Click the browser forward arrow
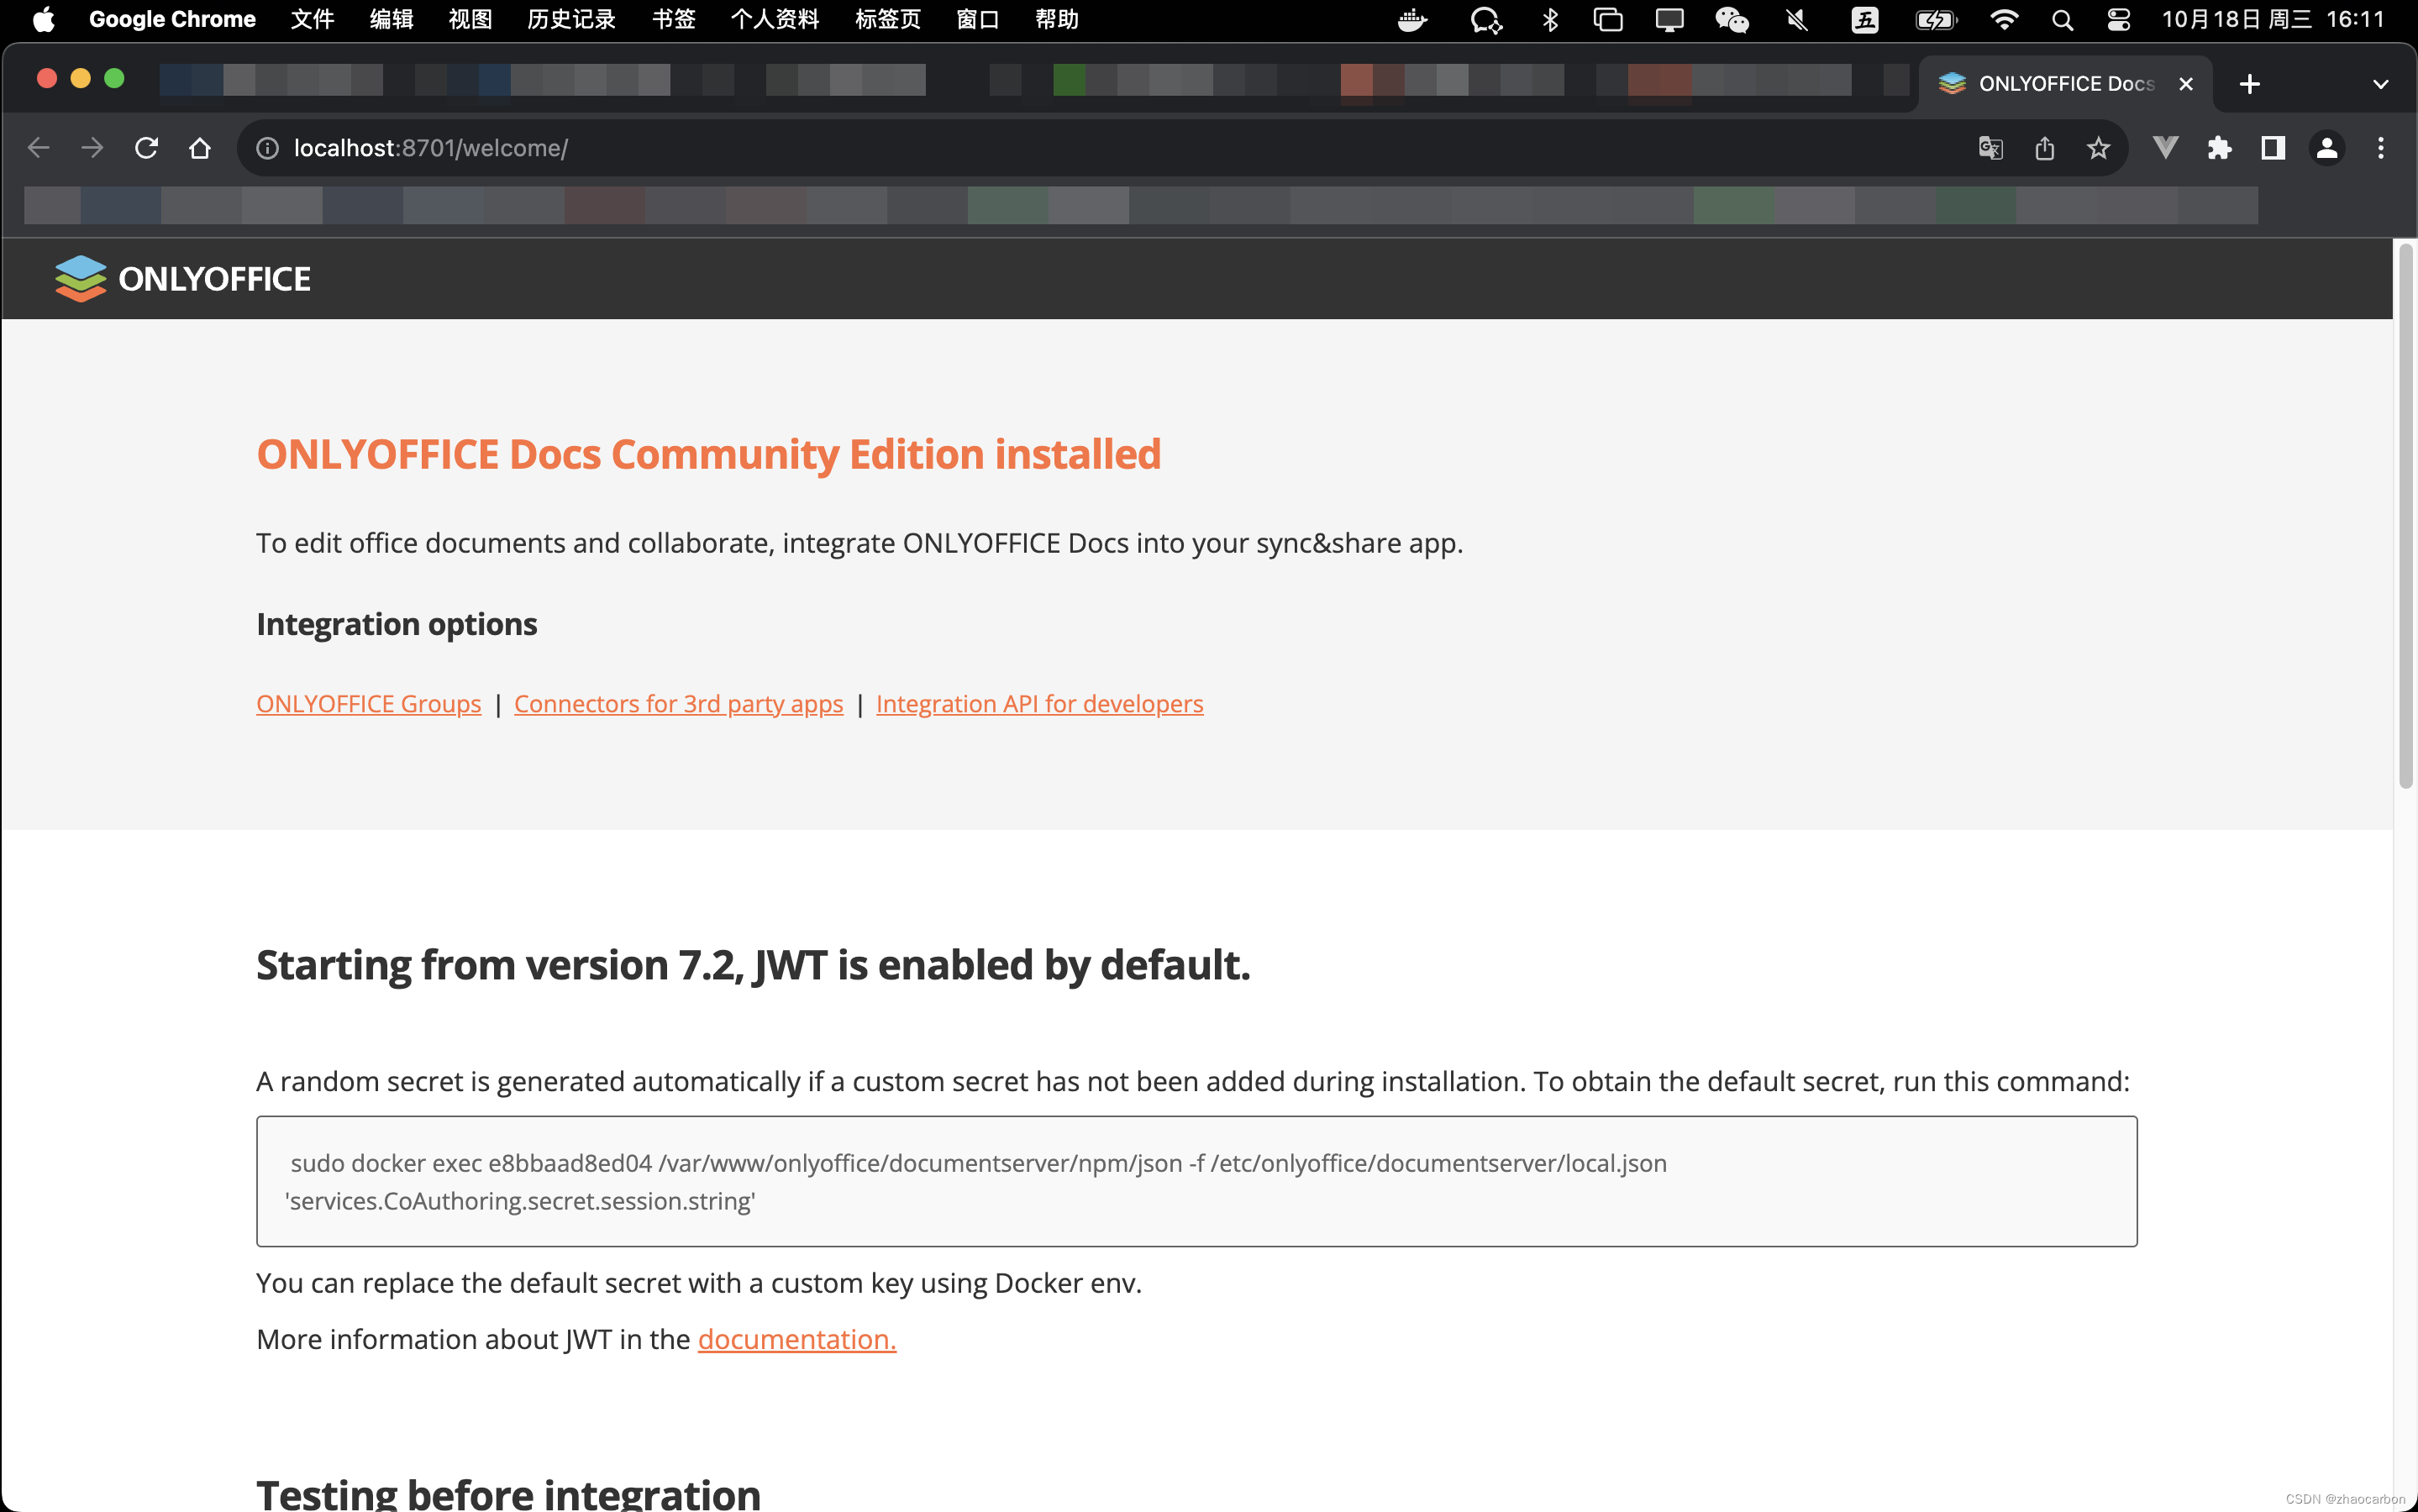 click(x=92, y=148)
